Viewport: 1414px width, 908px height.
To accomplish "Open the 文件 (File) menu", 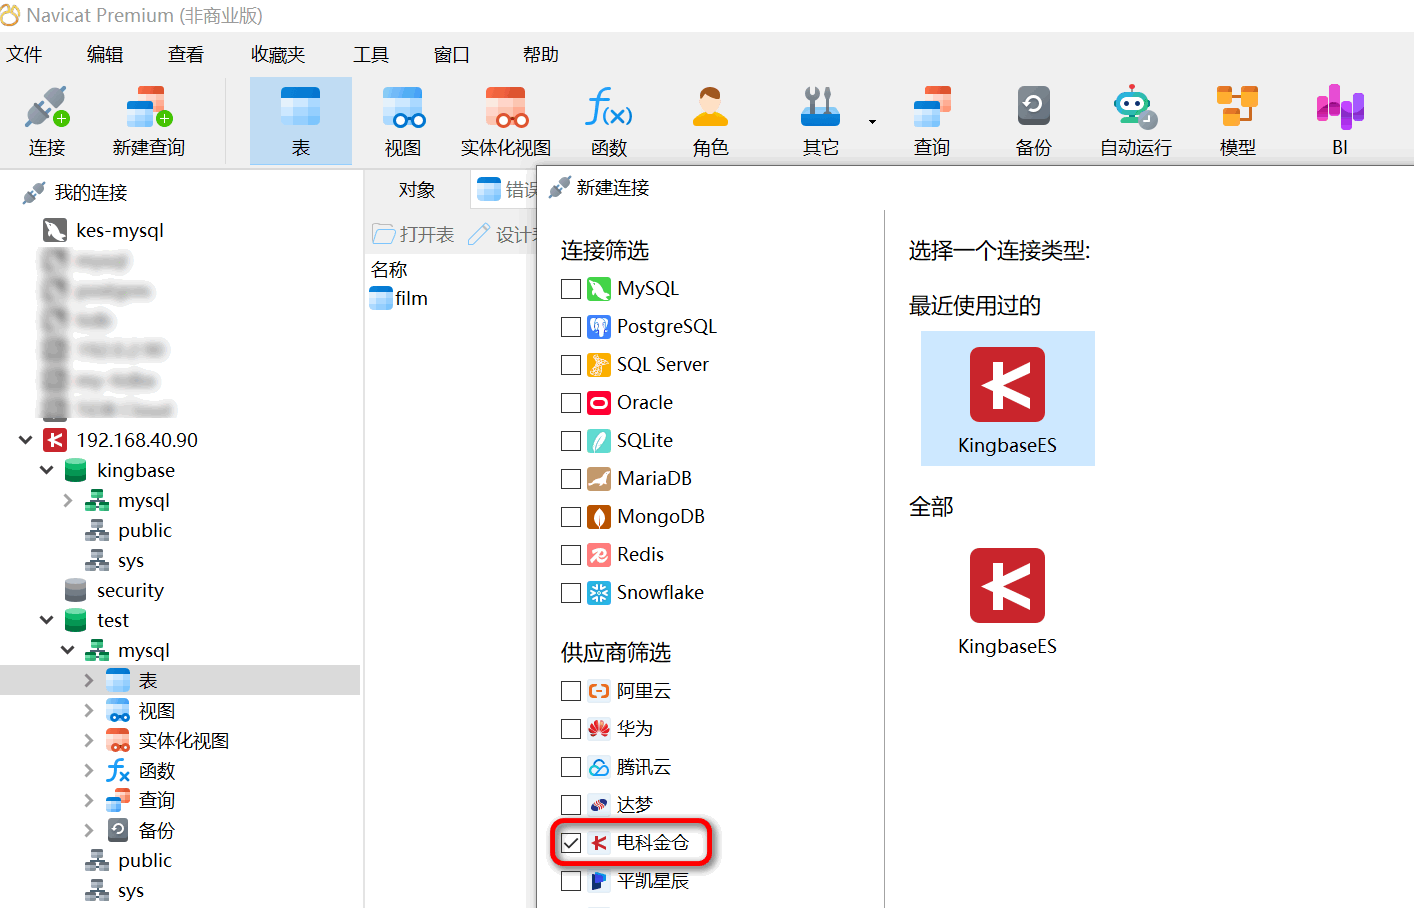I will coord(24,55).
